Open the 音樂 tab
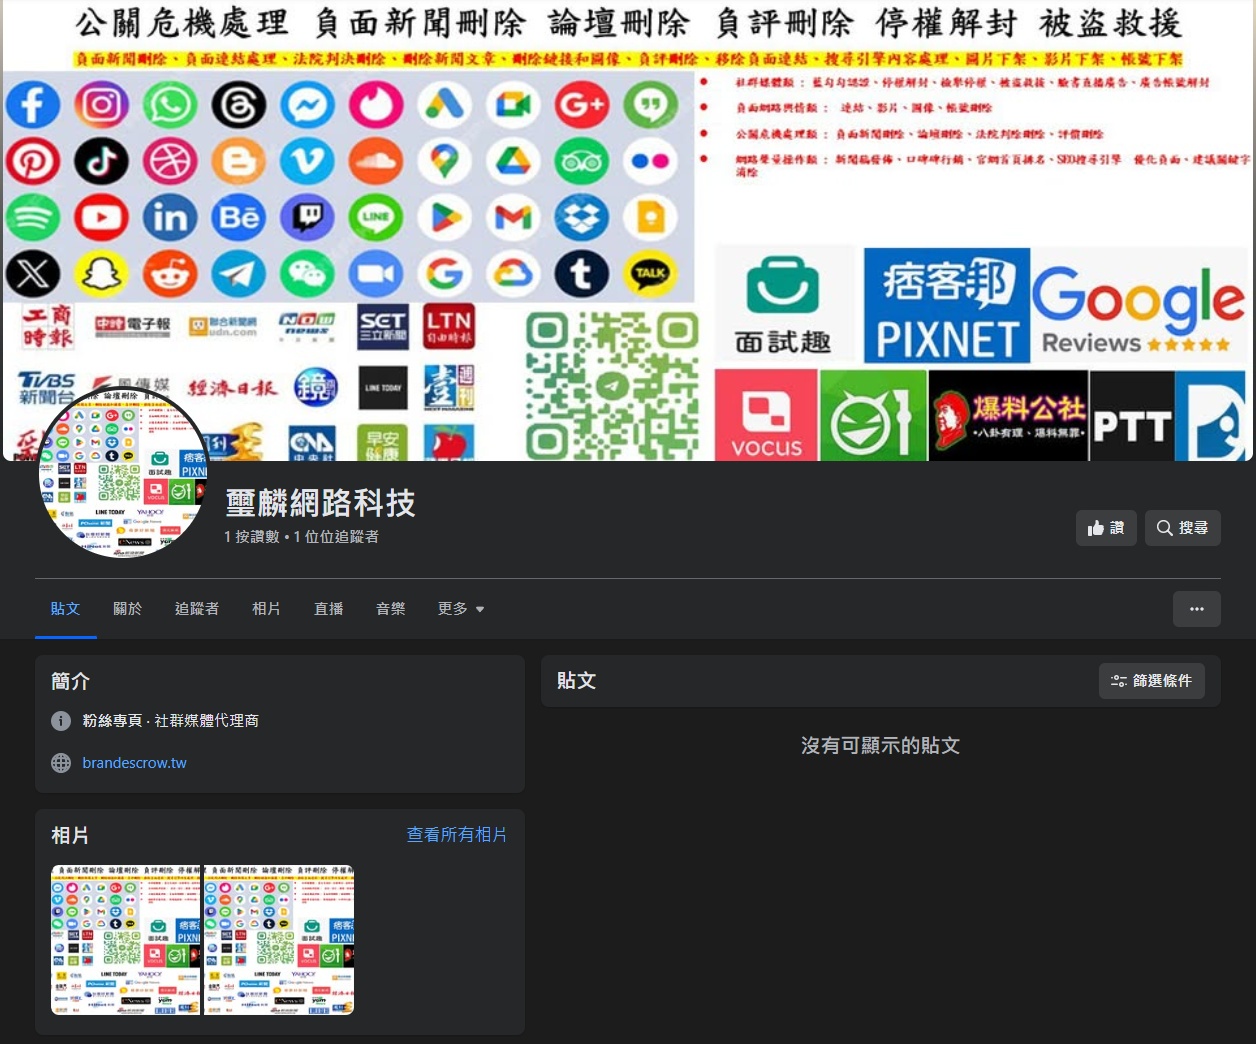The height and width of the screenshot is (1044, 1256). click(390, 608)
